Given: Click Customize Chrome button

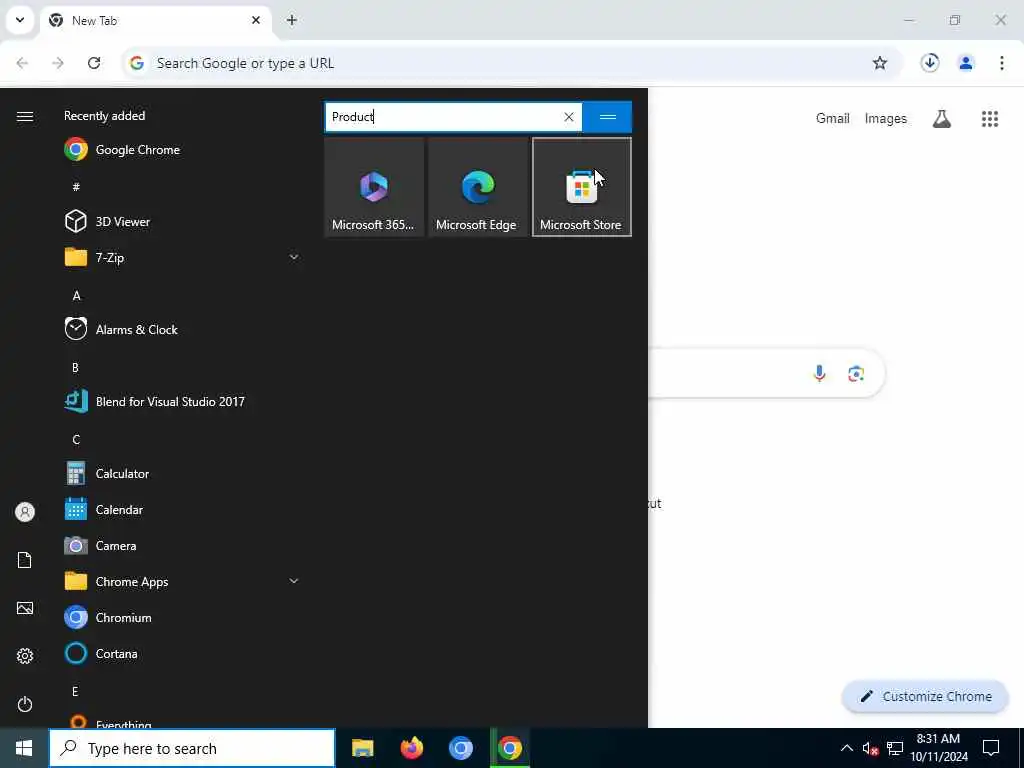Looking at the screenshot, I should (925, 696).
